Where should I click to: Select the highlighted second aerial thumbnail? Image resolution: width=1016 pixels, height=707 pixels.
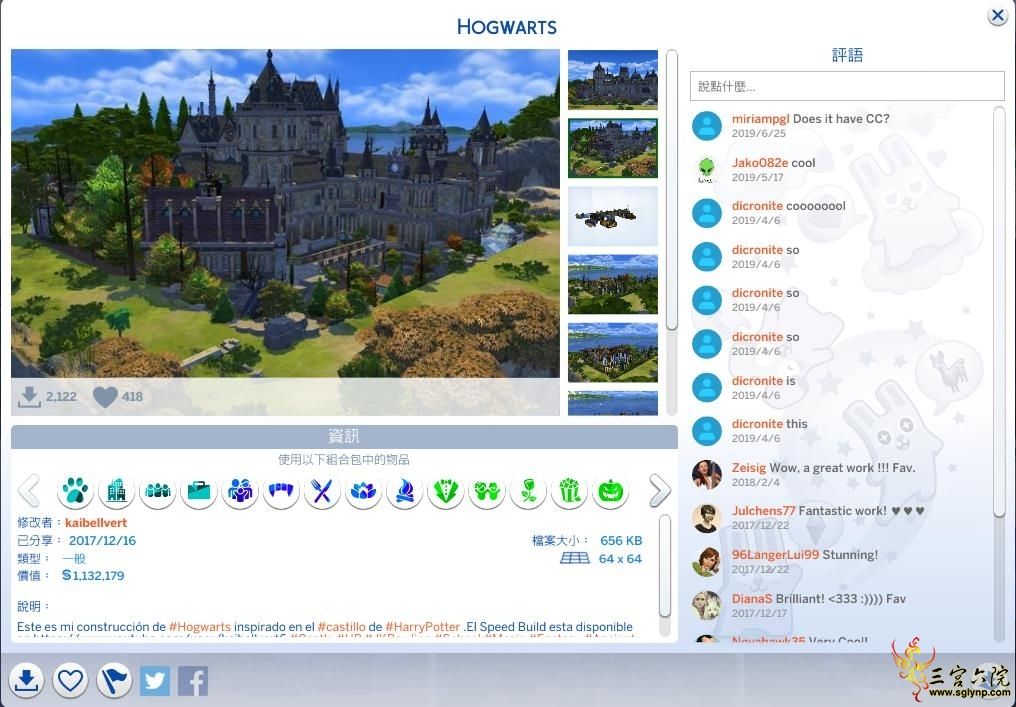613,148
